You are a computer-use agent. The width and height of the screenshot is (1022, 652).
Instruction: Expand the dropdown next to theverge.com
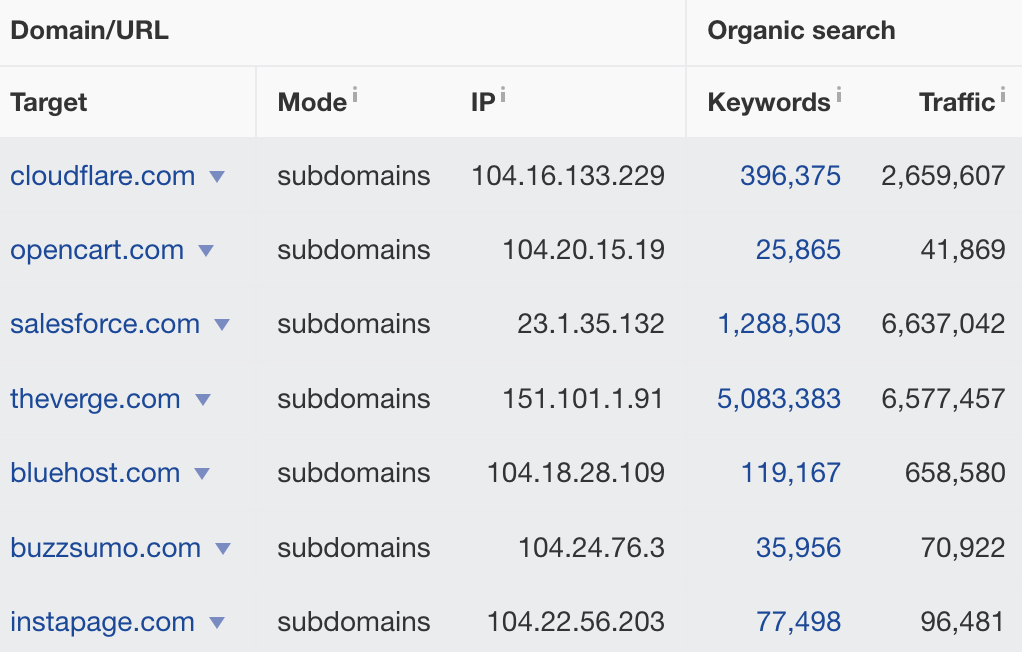[202, 399]
